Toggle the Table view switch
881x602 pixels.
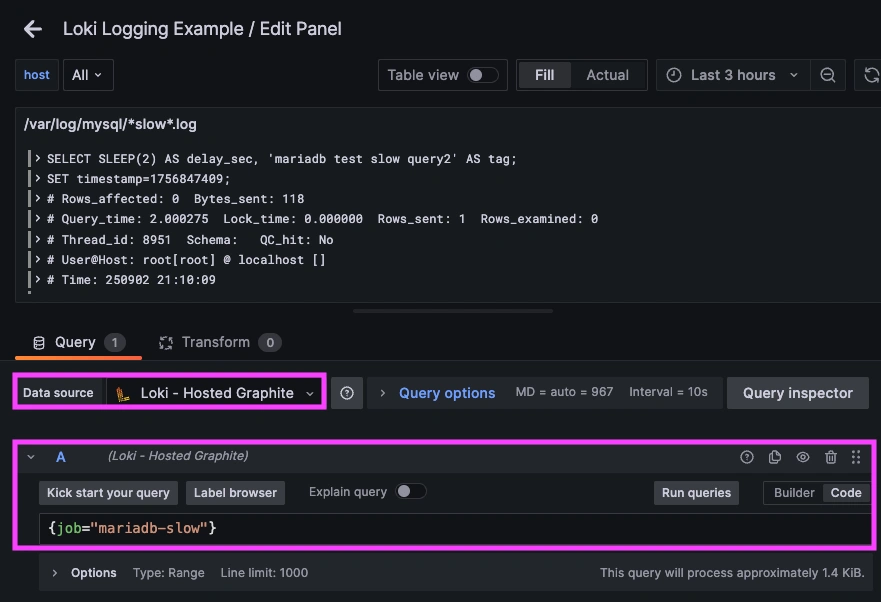(483, 75)
